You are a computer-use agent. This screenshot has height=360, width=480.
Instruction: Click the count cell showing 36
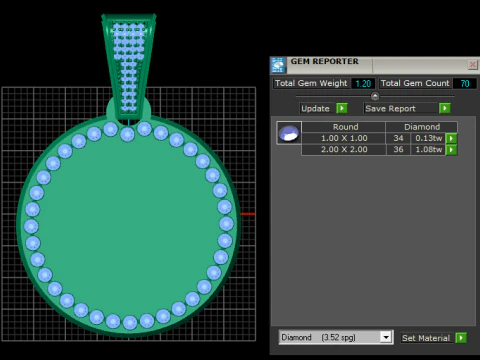click(x=398, y=150)
